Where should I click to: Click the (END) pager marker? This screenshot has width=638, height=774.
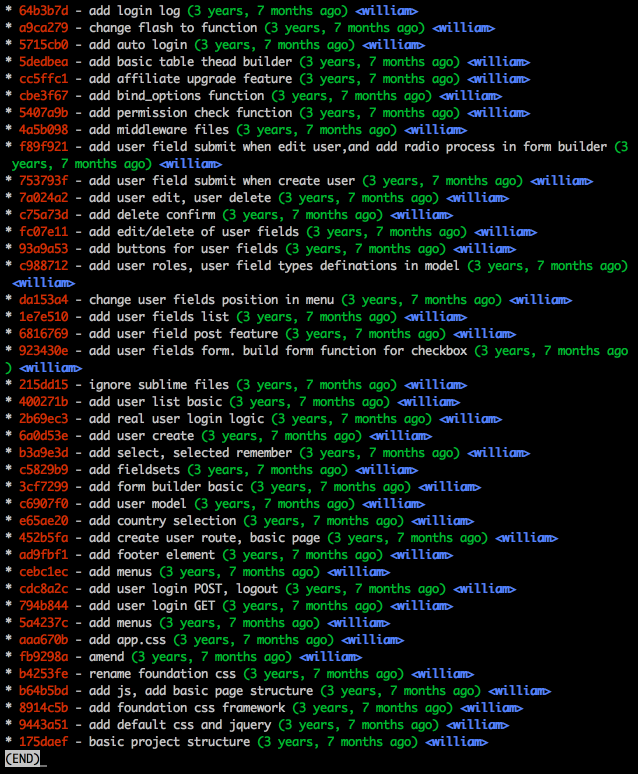coord(22,758)
